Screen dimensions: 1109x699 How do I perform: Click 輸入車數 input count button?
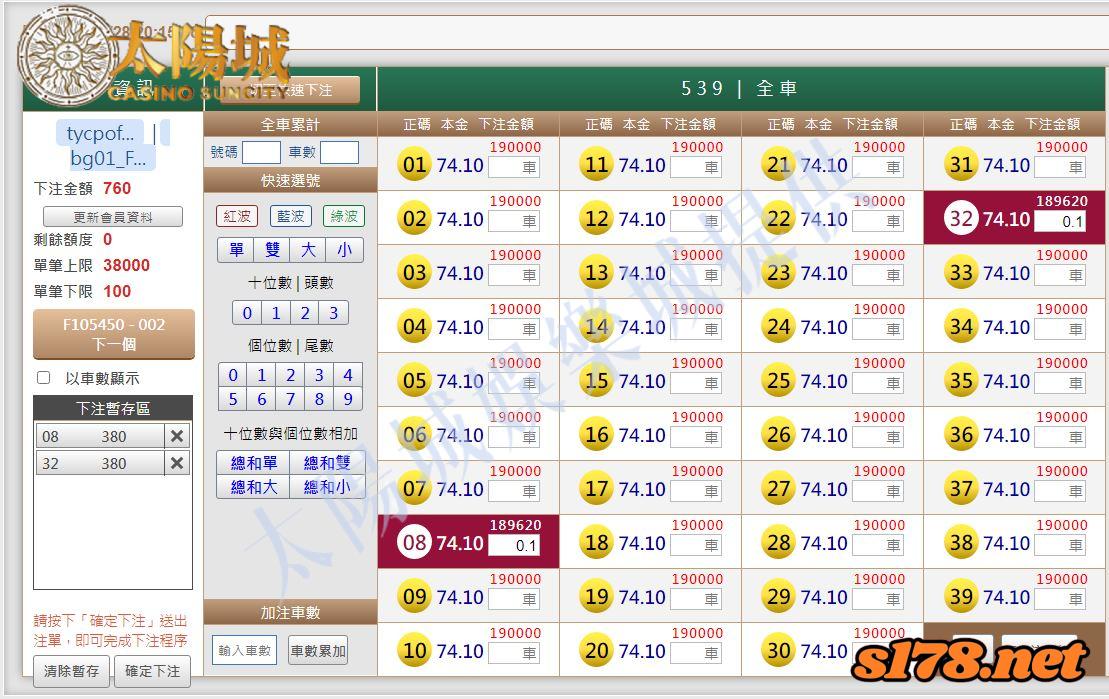245,650
